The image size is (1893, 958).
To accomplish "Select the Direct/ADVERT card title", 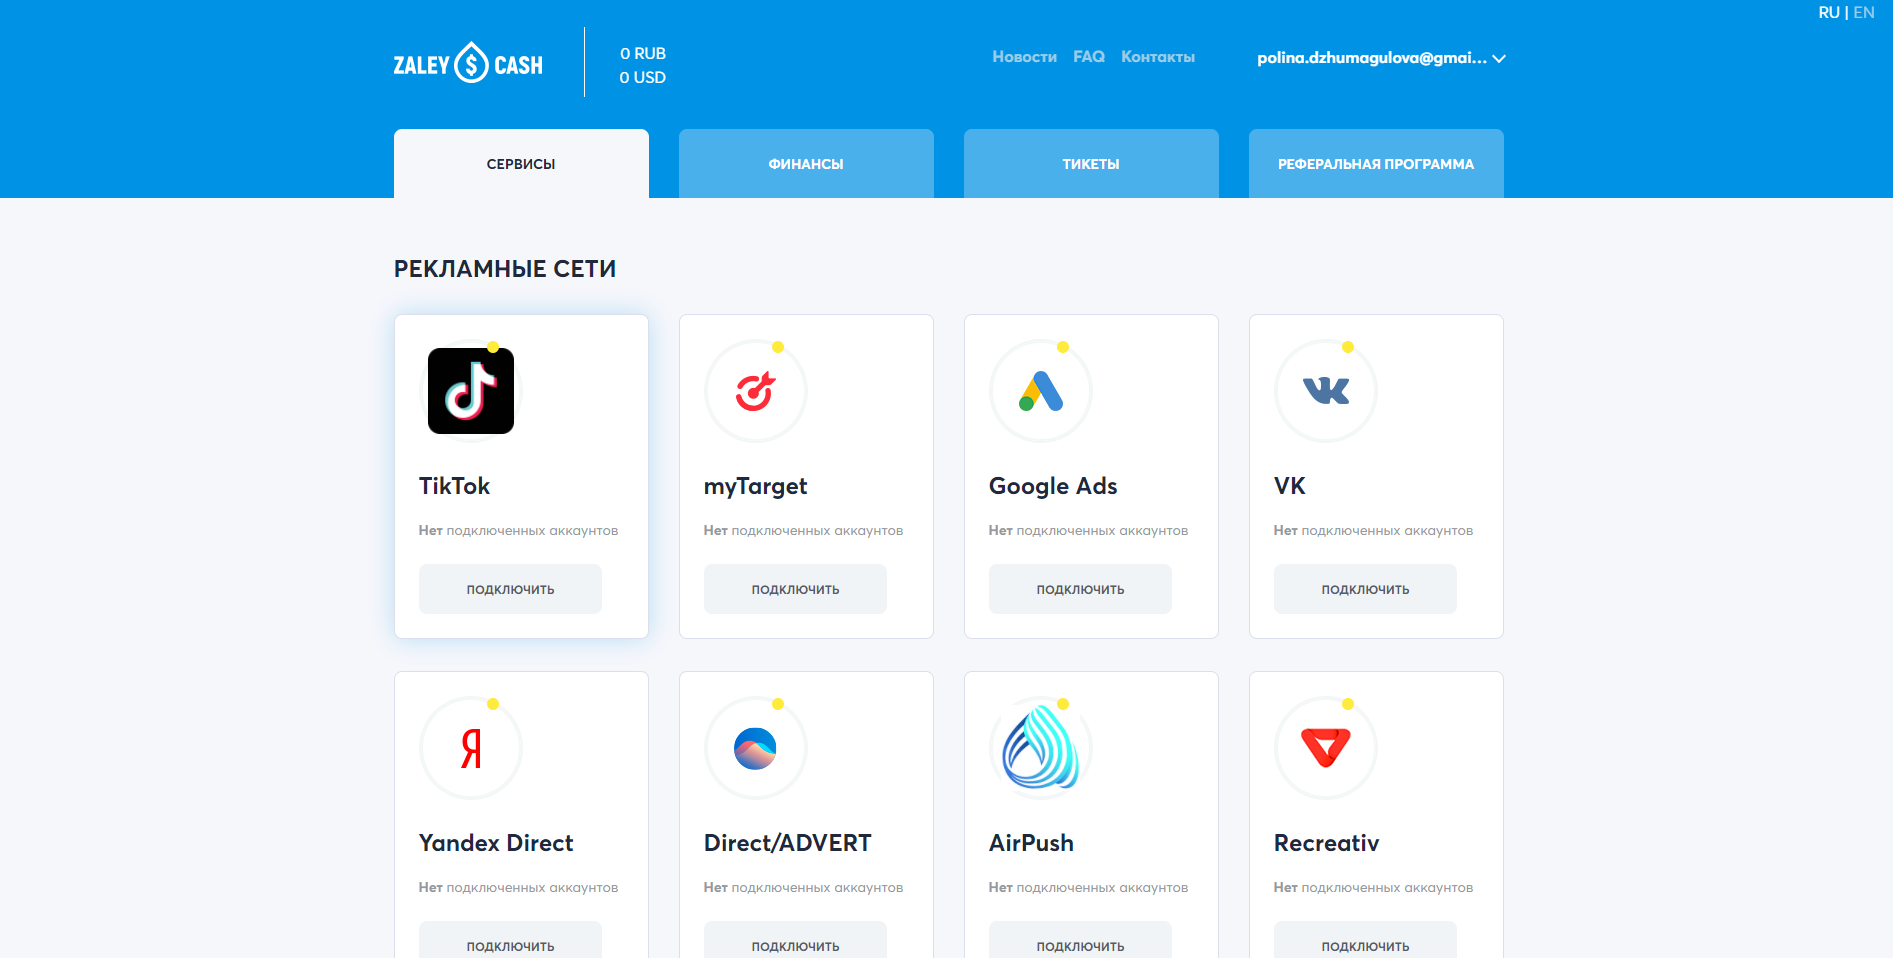I will 788,843.
